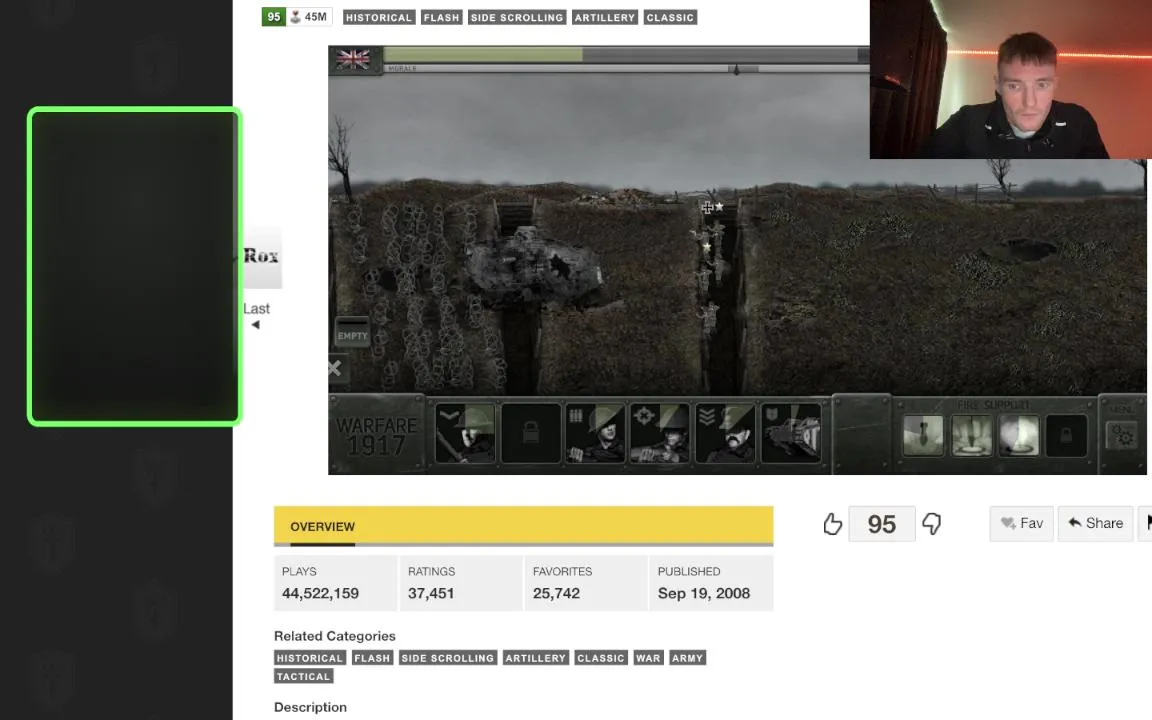The height and width of the screenshot is (720, 1152).
Task: Open top FLASH tag
Action: (x=442, y=18)
